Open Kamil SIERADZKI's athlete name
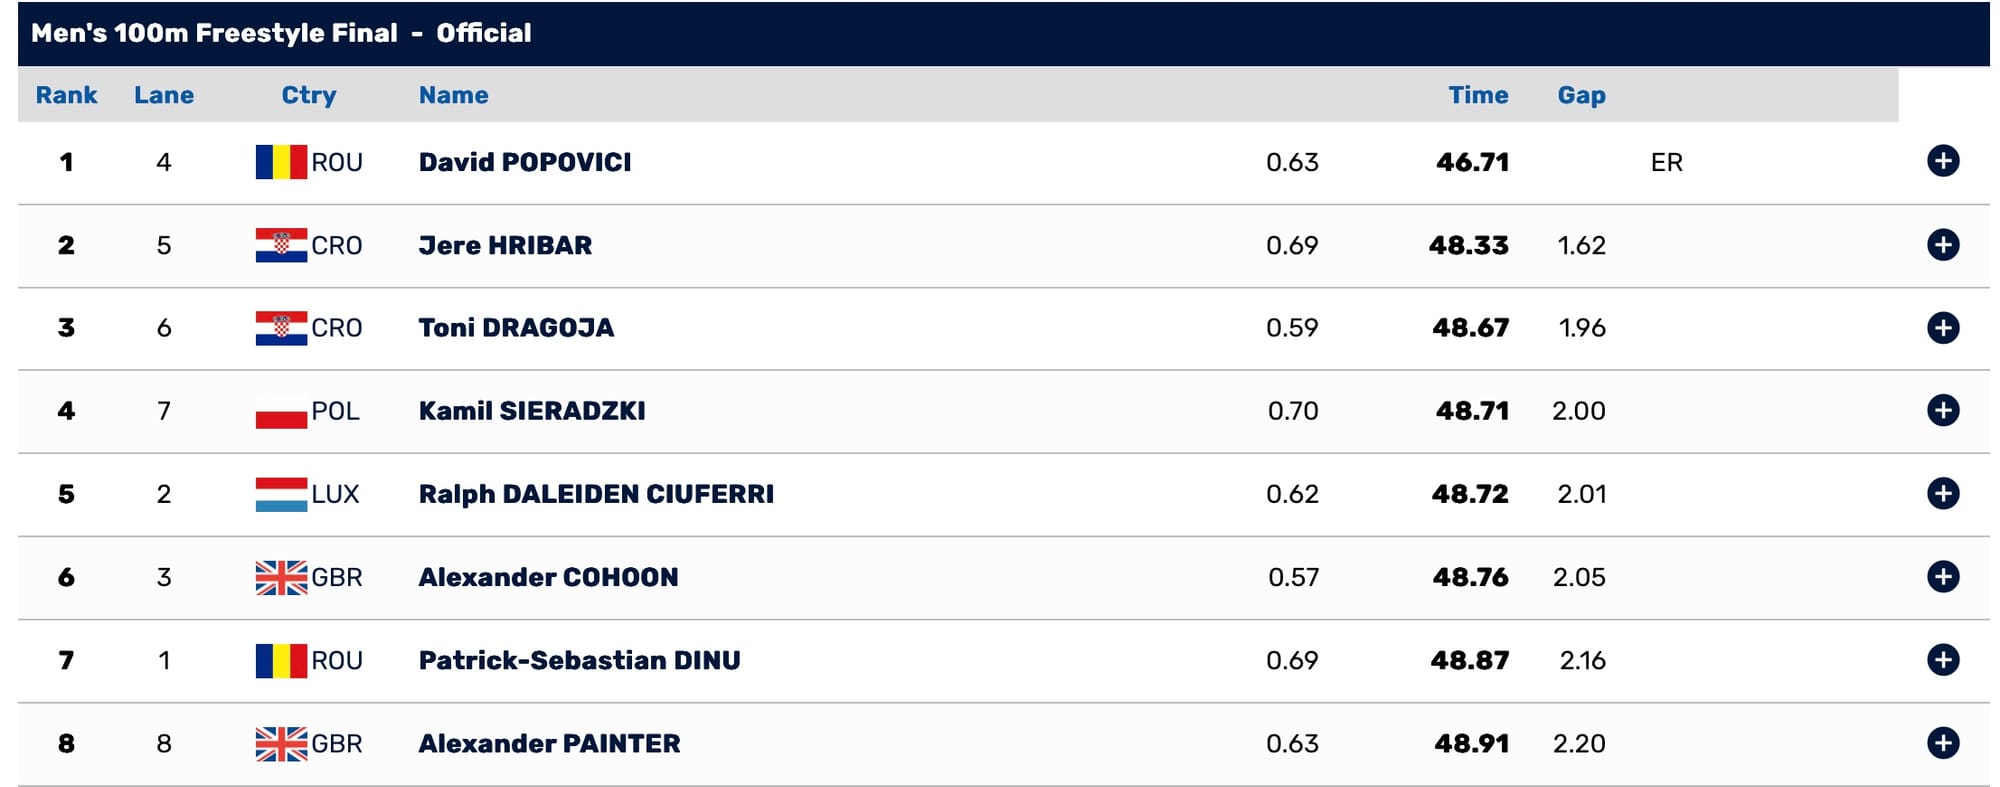2000x787 pixels. point(532,411)
